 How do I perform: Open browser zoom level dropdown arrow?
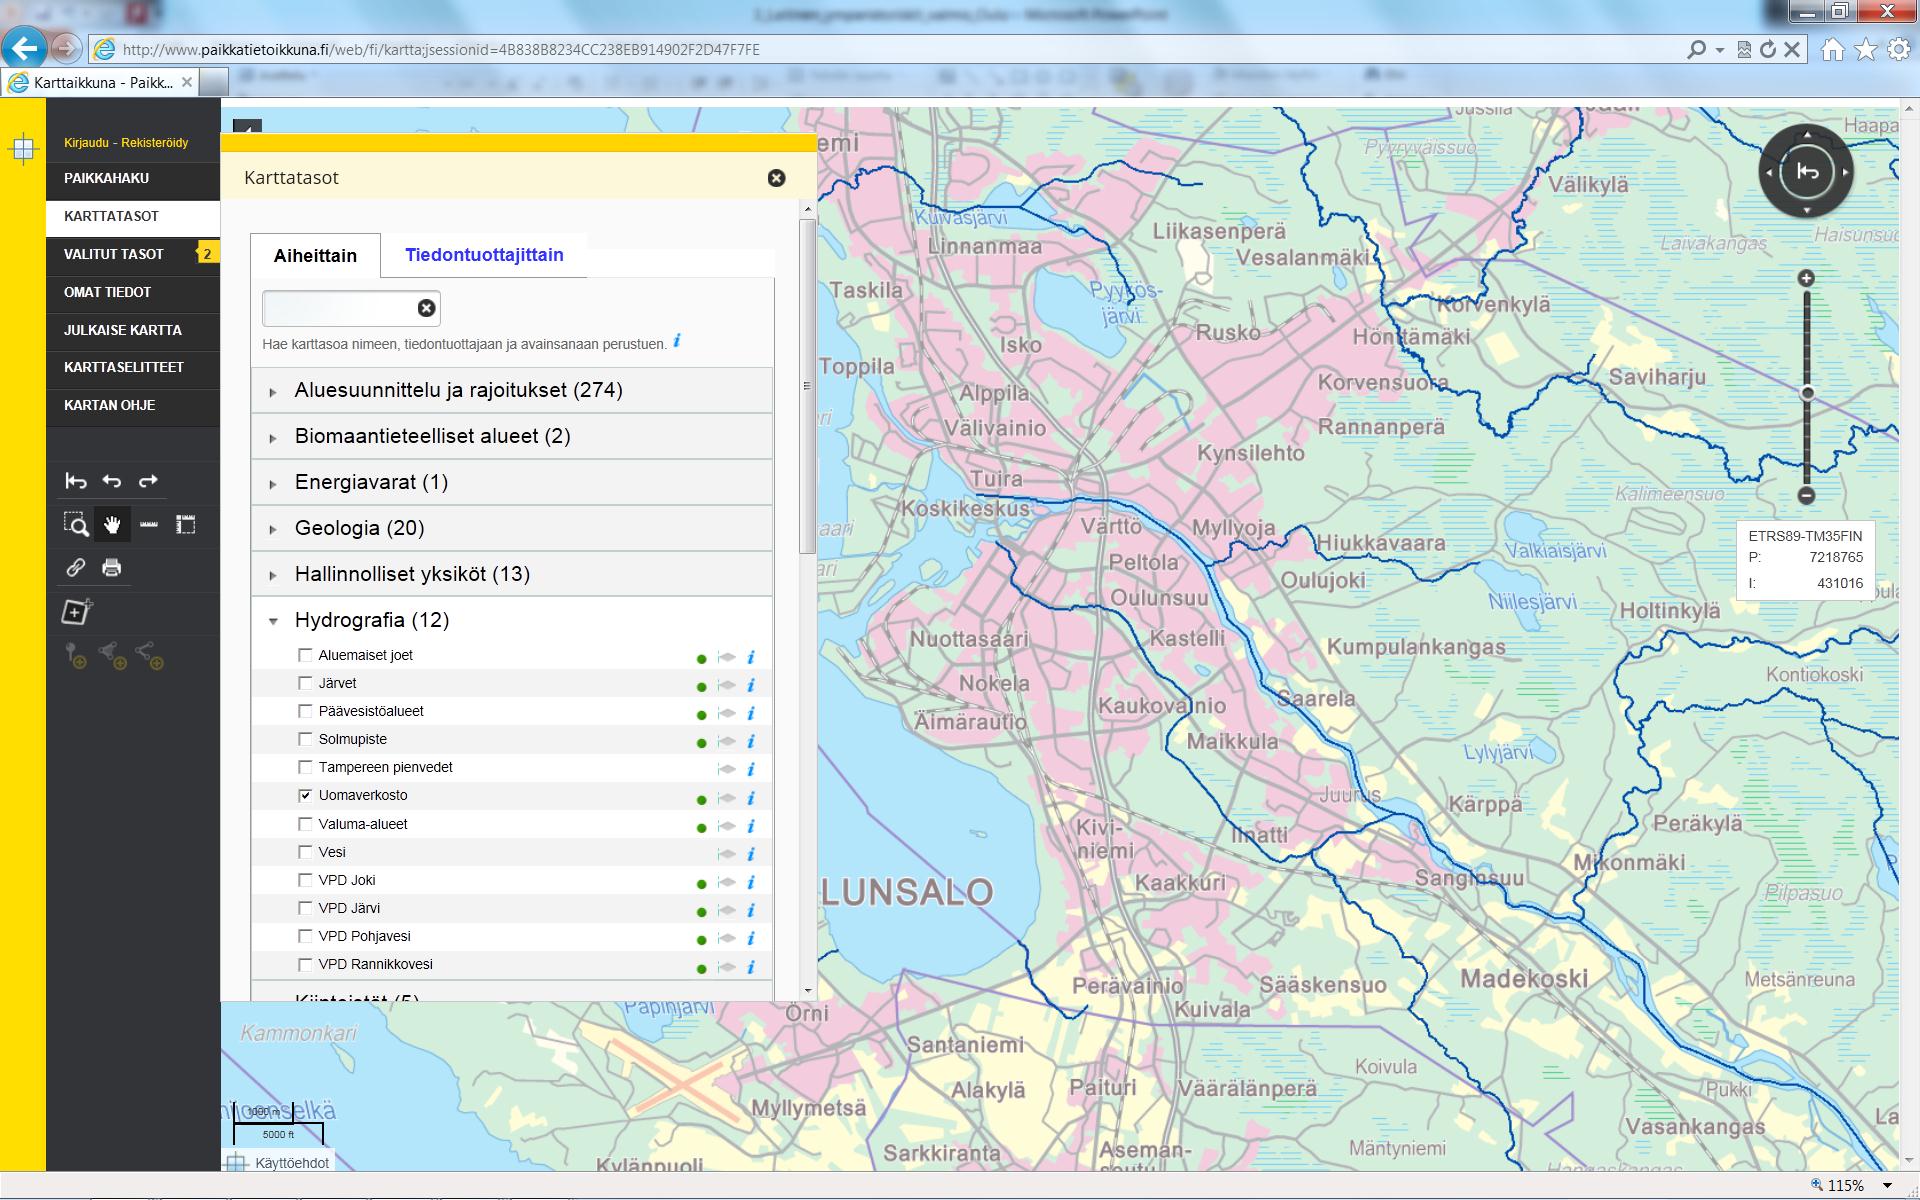(x=1887, y=1186)
